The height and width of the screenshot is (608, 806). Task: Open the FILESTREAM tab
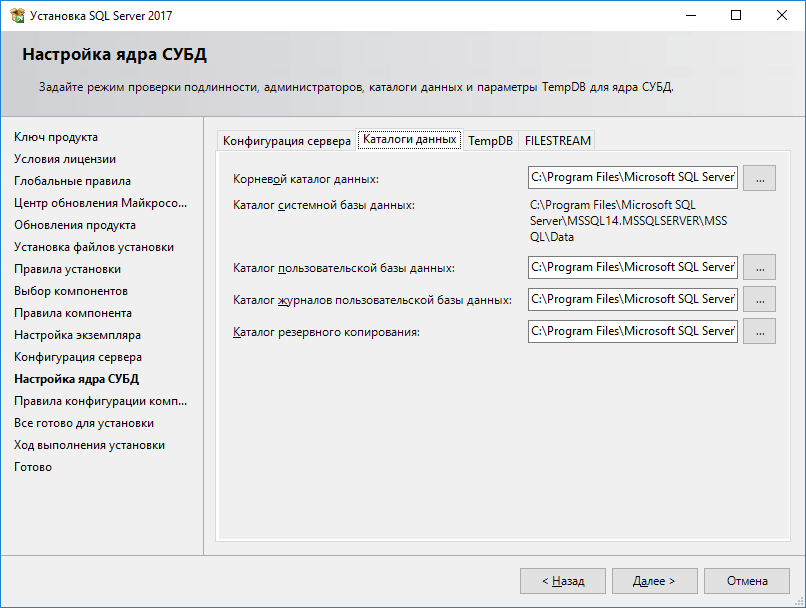(557, 141)
